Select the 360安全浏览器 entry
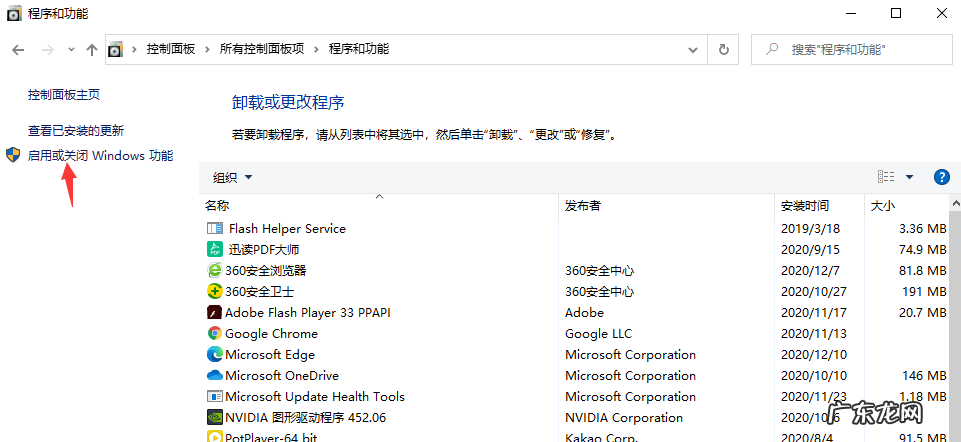Viewport: 961px width, 442px height. click(265, 270)
